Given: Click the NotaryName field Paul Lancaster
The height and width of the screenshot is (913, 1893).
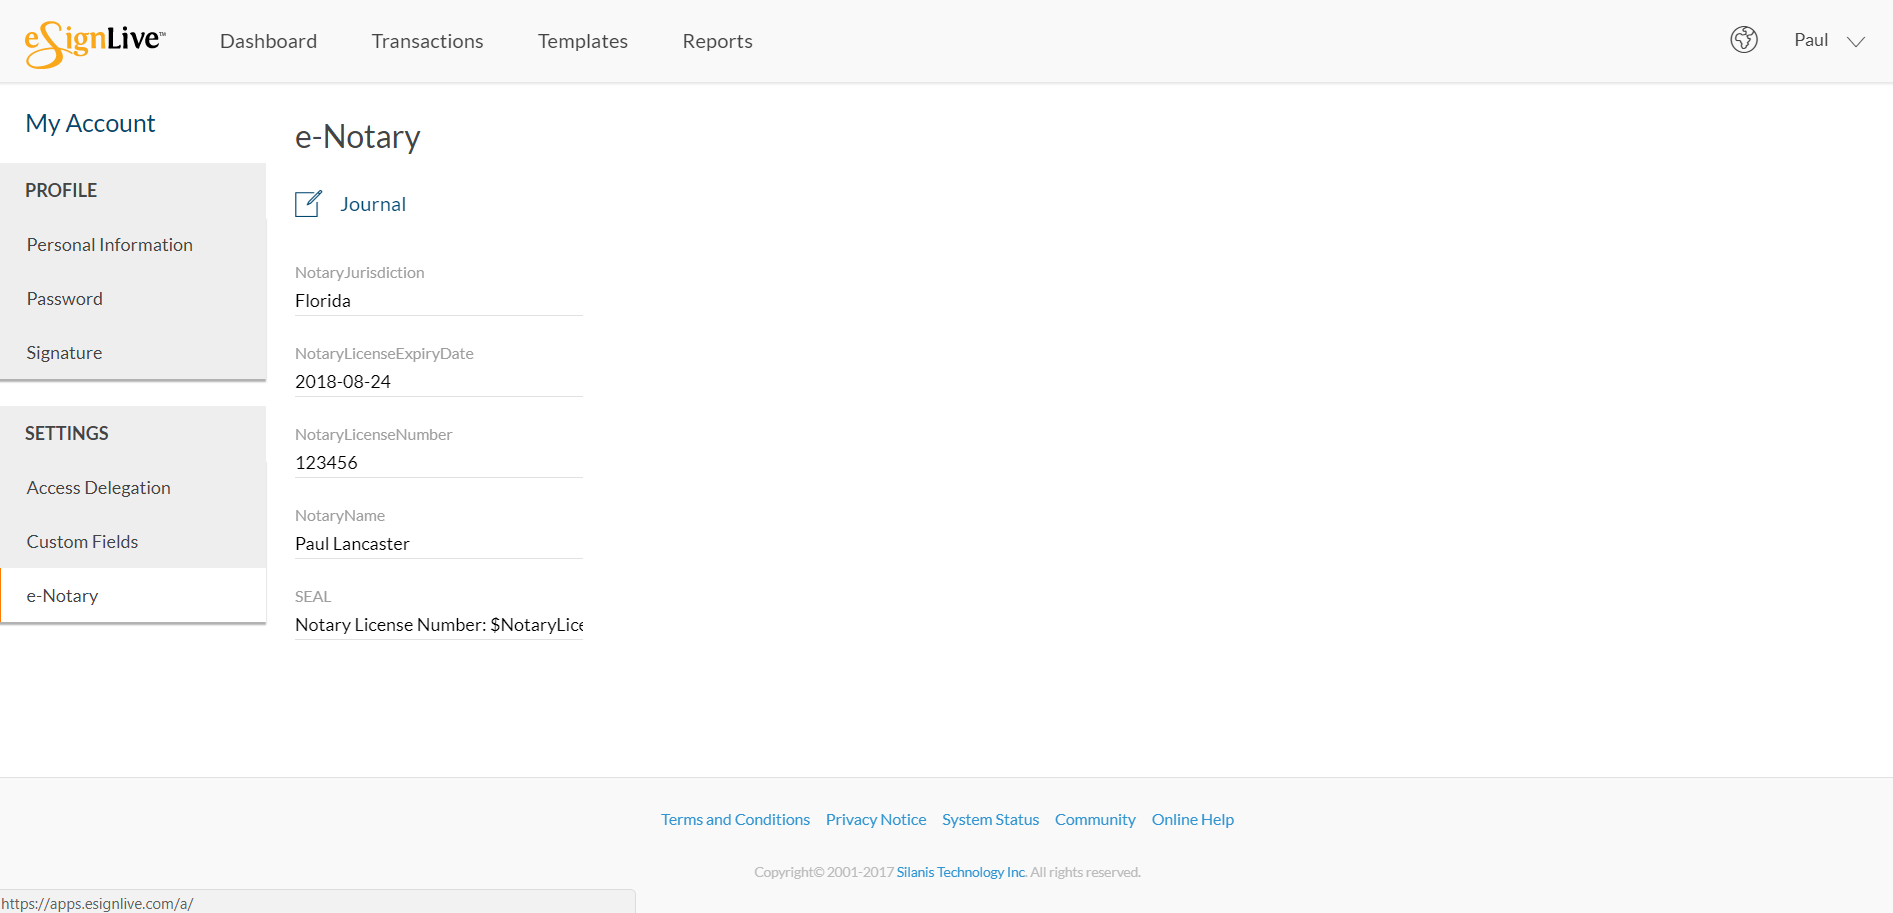Looking at the screenshot, I should tap(439, 544).
